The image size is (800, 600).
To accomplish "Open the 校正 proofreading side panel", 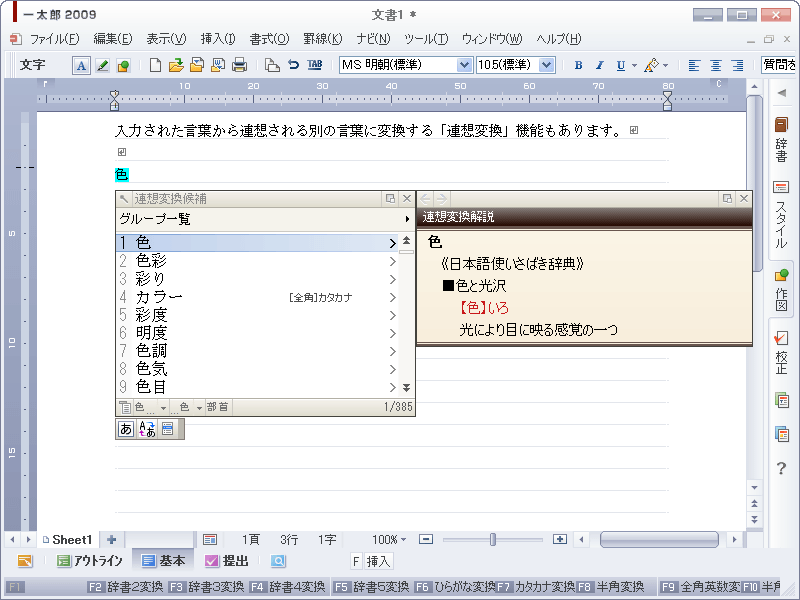I will pos(781,351).
